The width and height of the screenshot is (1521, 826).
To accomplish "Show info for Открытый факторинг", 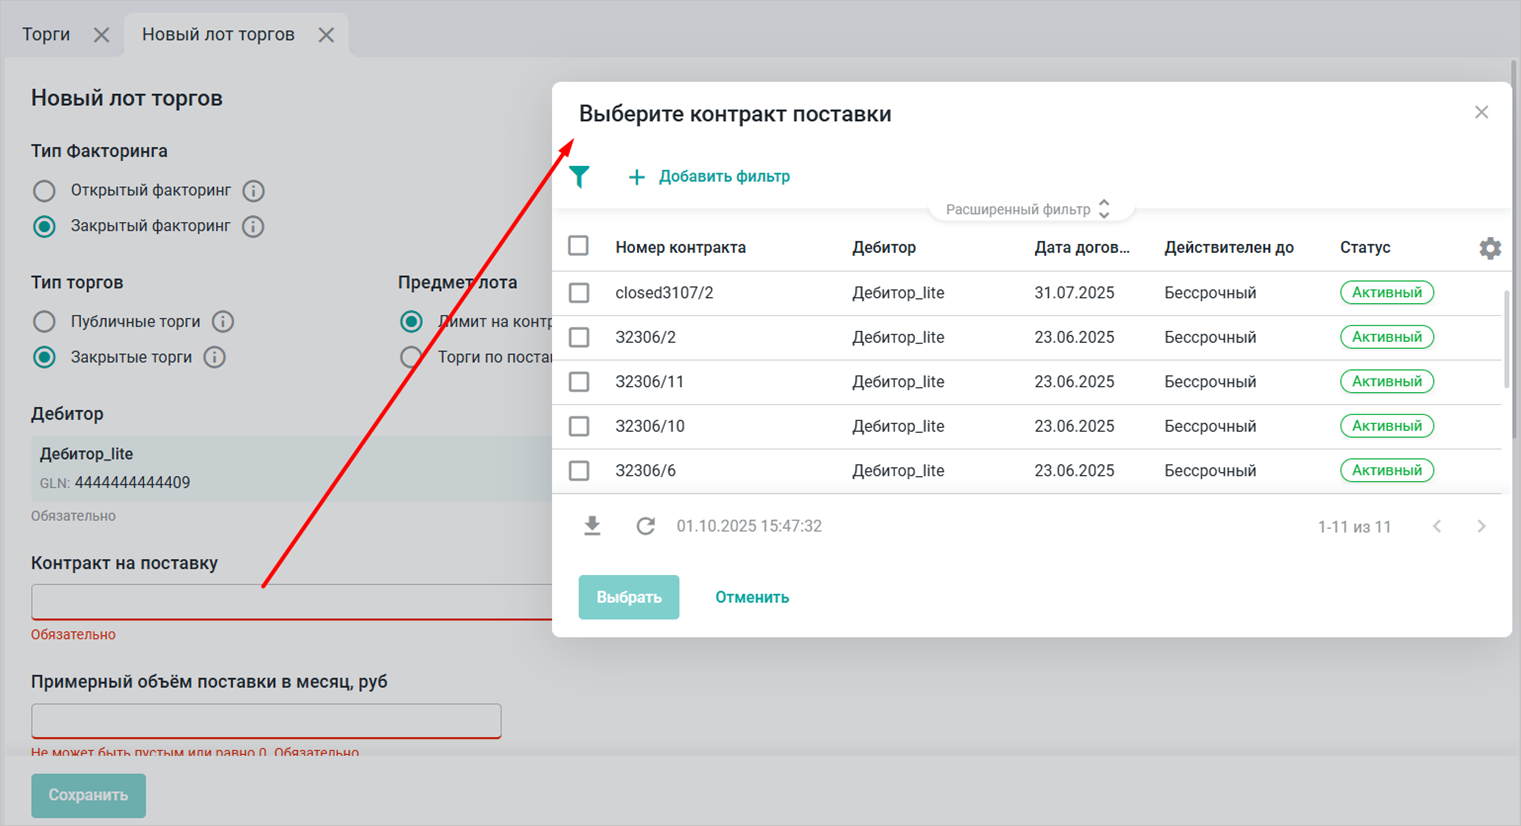I will pos(254,191).
